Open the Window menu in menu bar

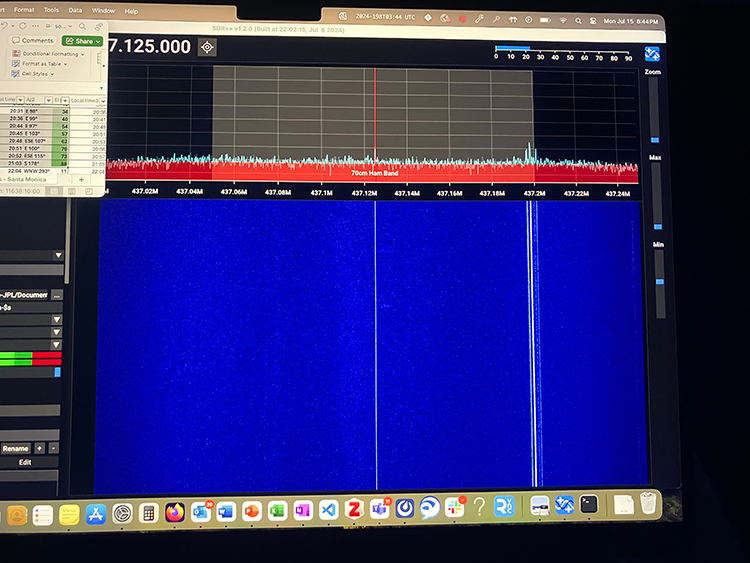click(103, 11)
